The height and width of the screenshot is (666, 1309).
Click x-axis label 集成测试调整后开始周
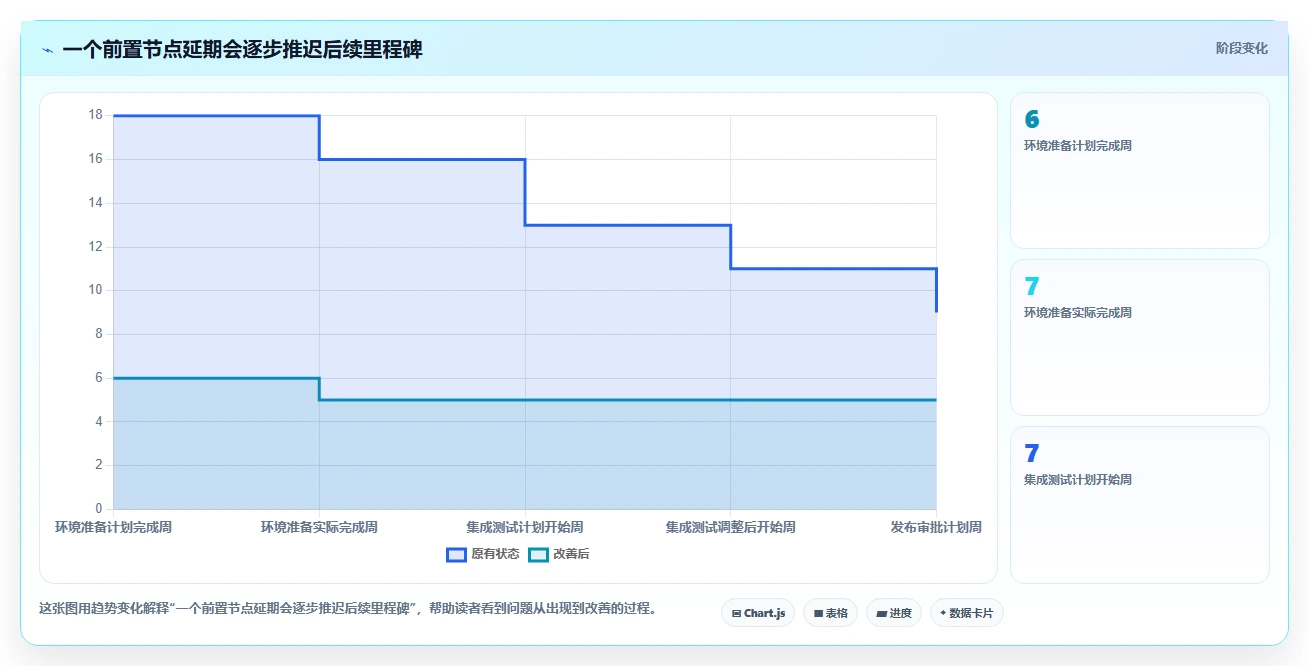click(731, 527)
